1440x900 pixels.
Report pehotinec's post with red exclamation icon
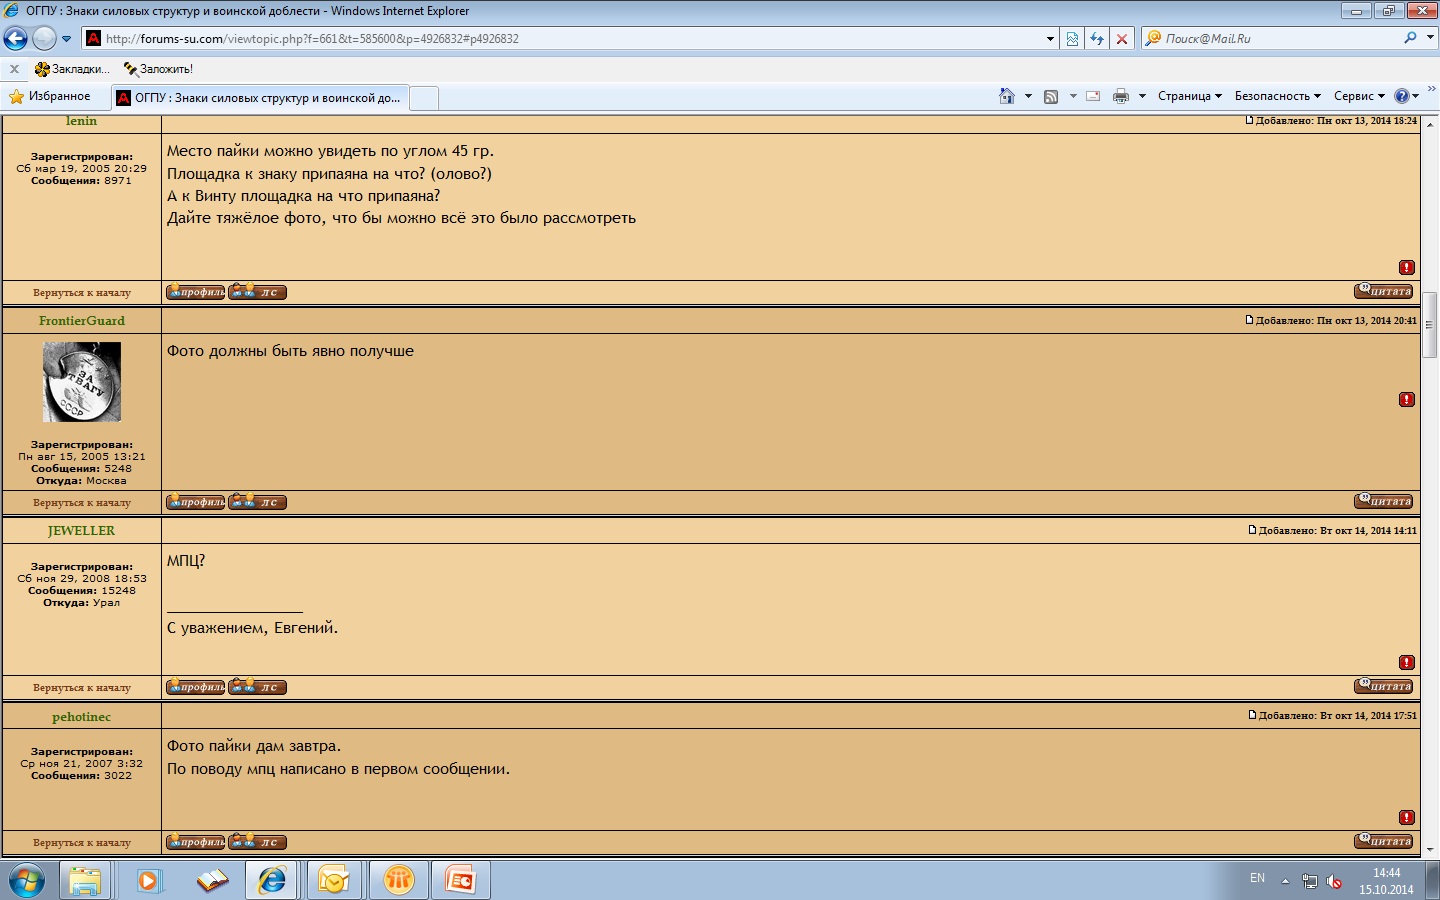(x=1407, y=817)
